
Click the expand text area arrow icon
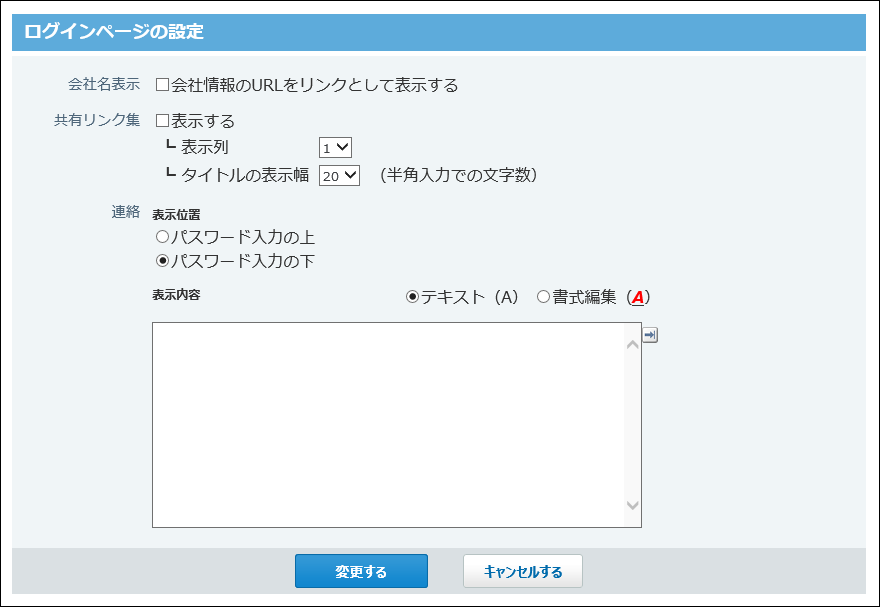[650, 335]
